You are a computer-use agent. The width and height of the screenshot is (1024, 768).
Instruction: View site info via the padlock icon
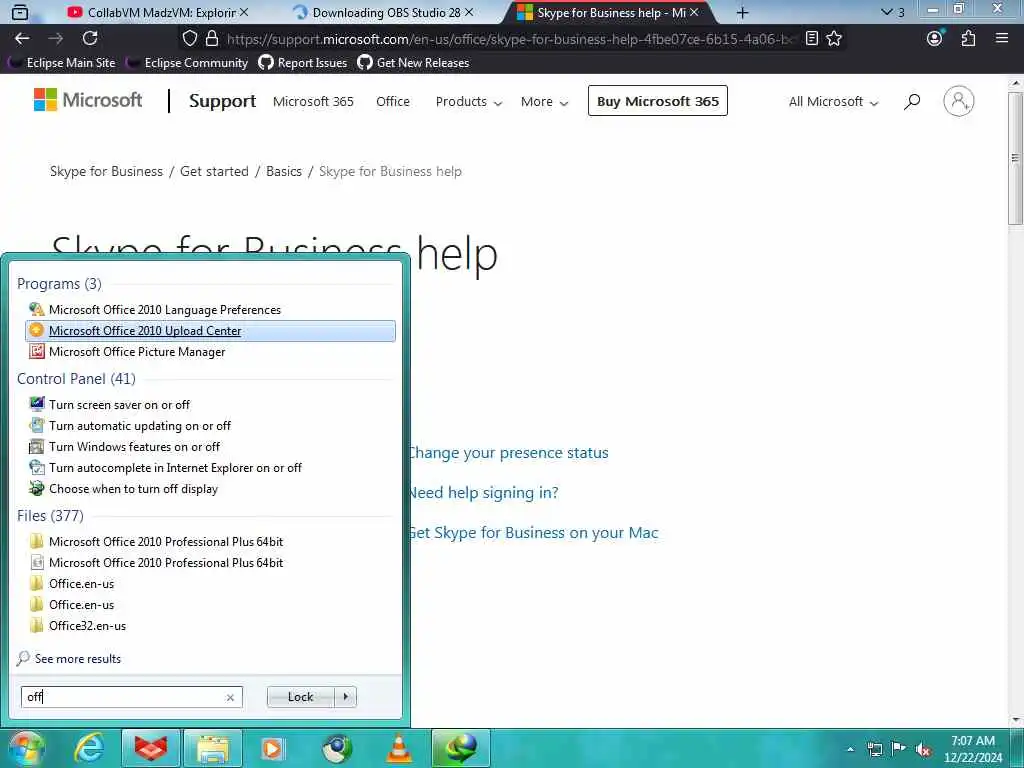pyautogui.click(x=212, y=39)
